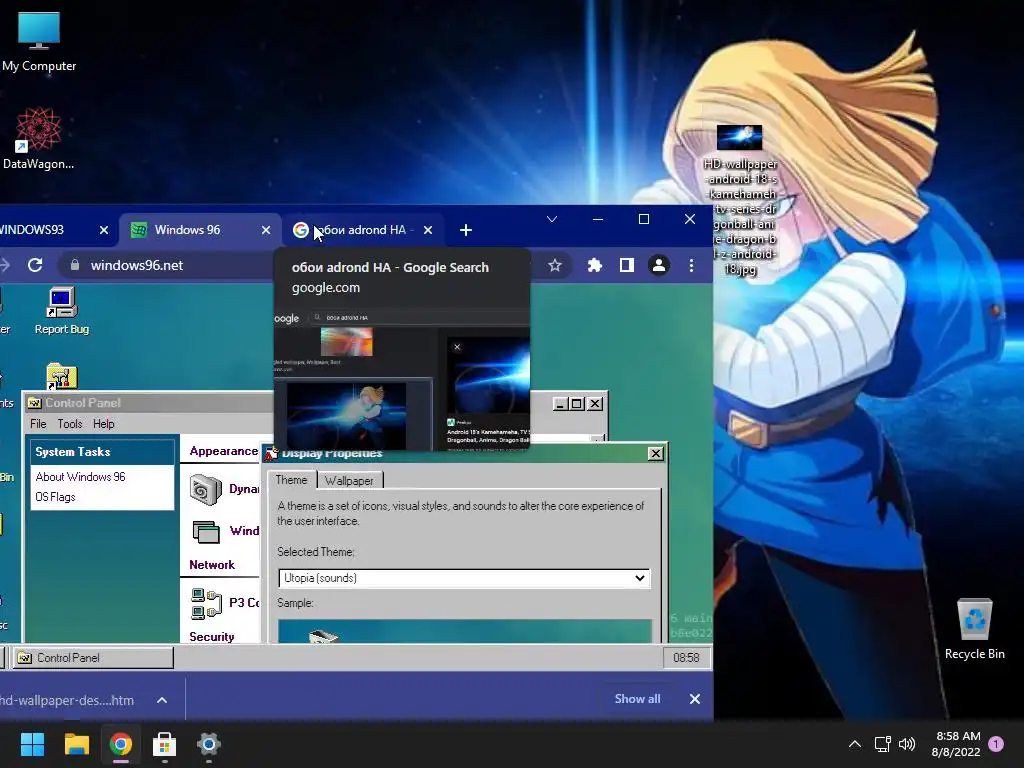
Task: Open the Tools menu in Control Panel
Action: click(x=70, y=424)
